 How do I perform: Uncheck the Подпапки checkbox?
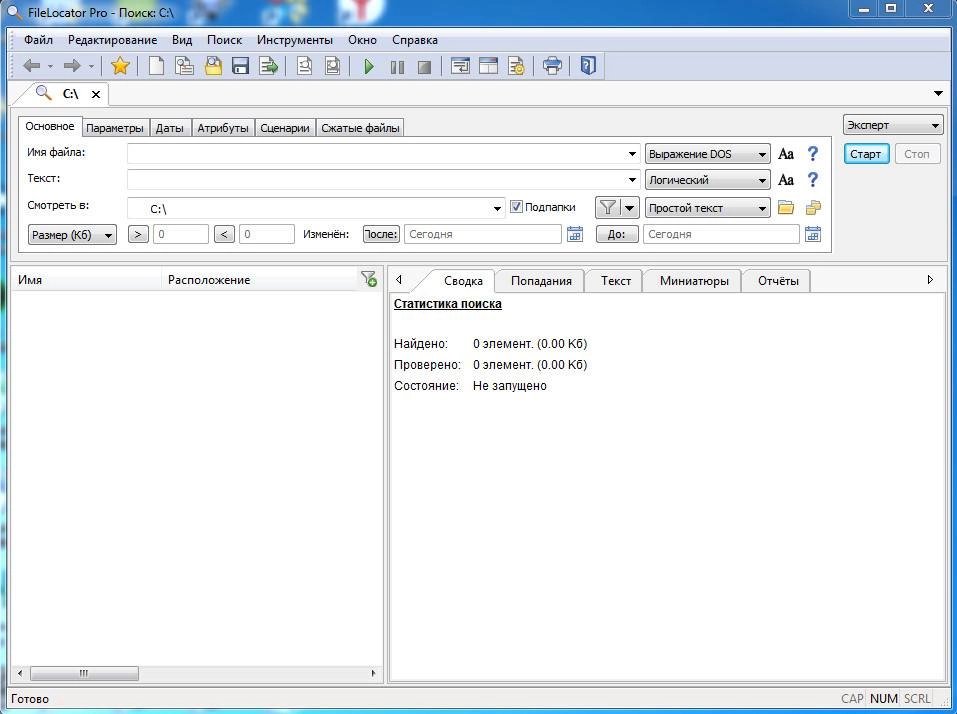(516, 206)
